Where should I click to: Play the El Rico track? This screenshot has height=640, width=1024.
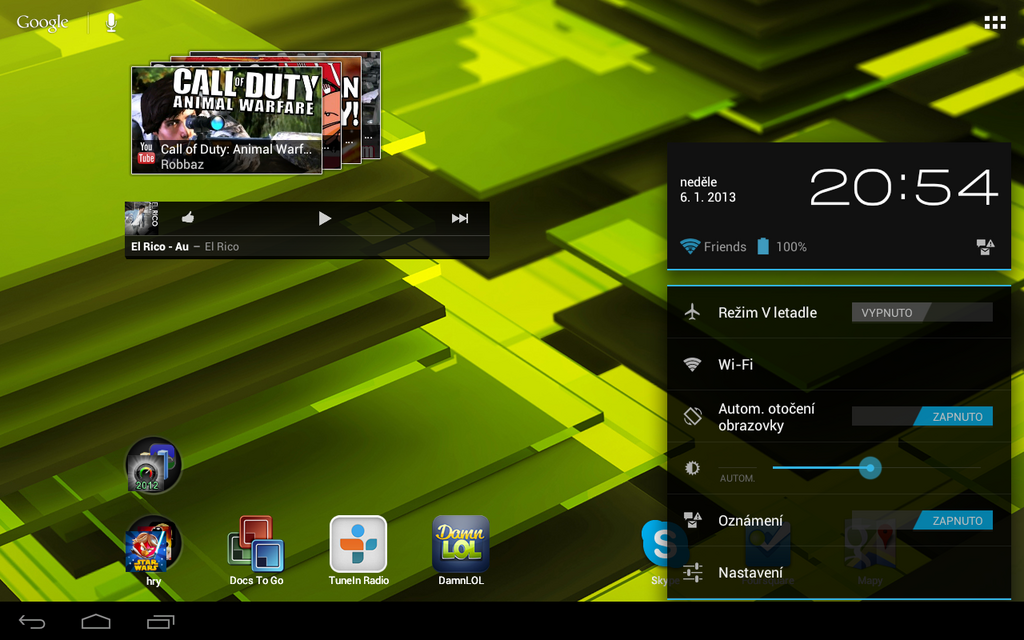(x=324, y=218)
